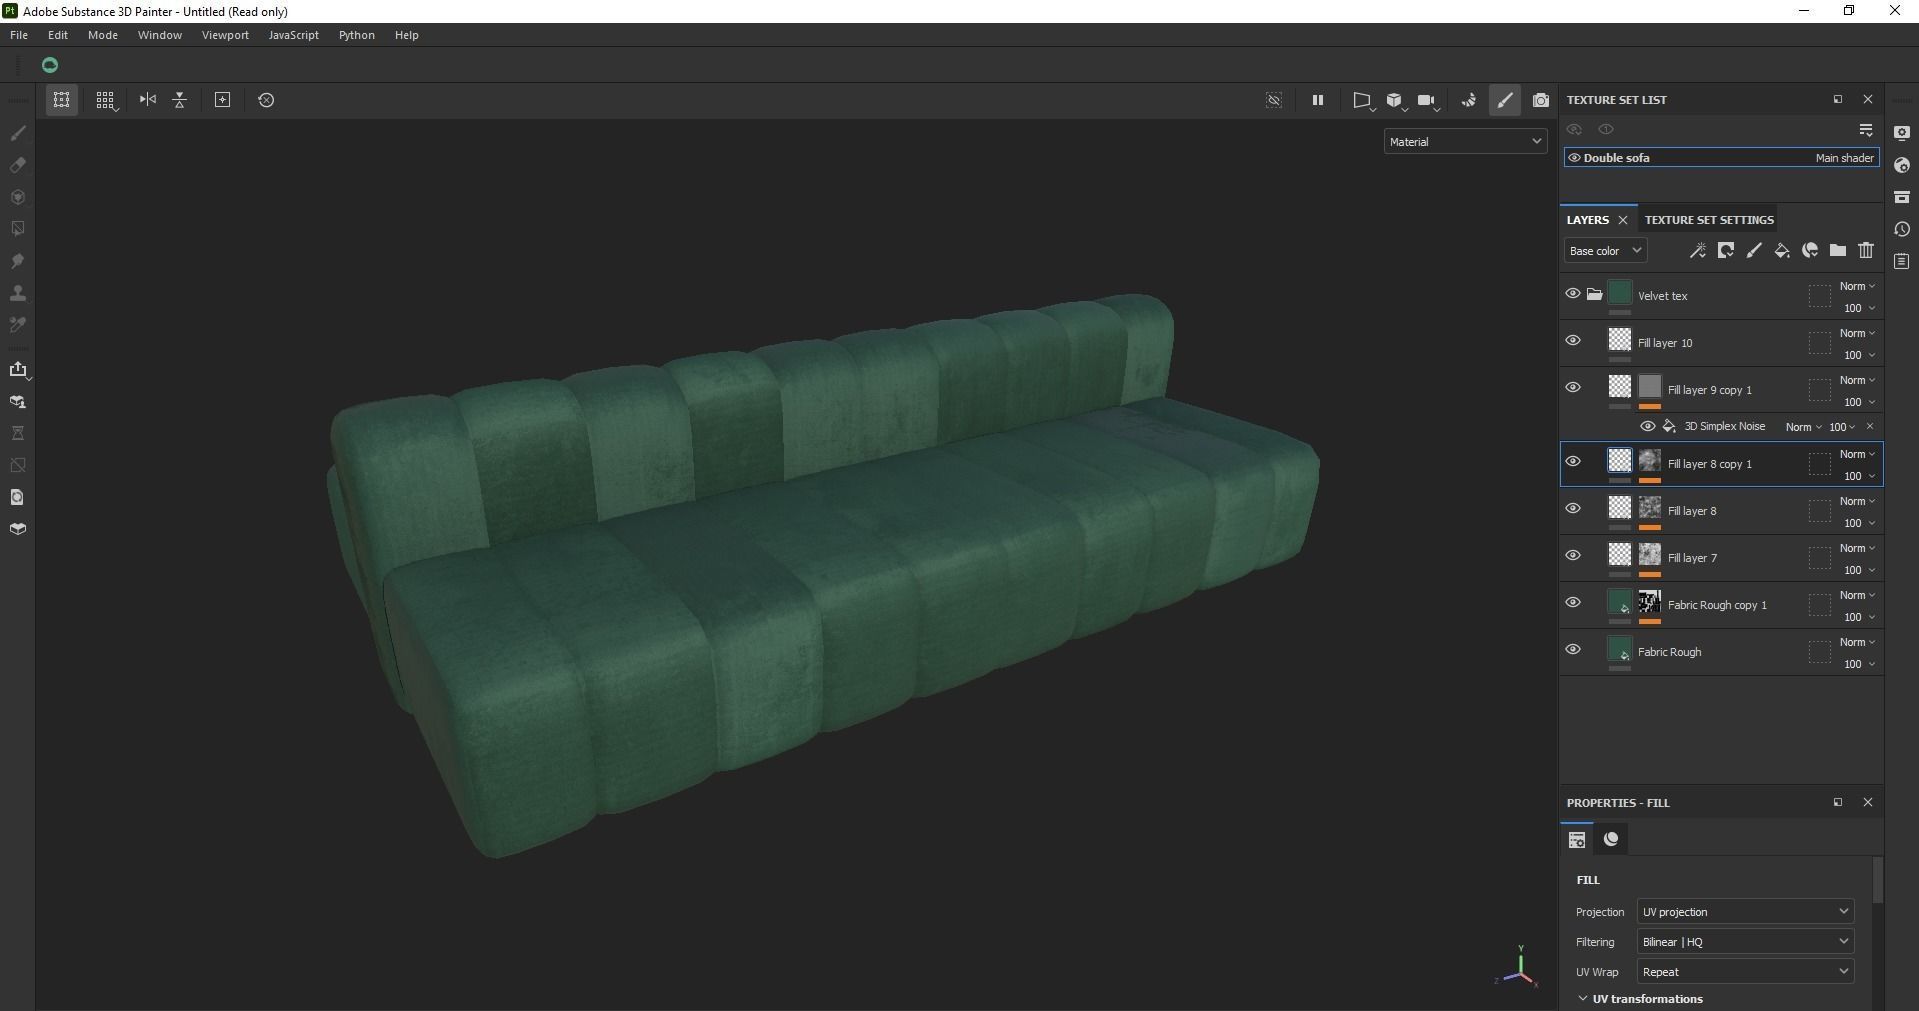The image size is (1919, 1011).
Task: Hide Fill layer 9 copy 1
Action: 1573,388
